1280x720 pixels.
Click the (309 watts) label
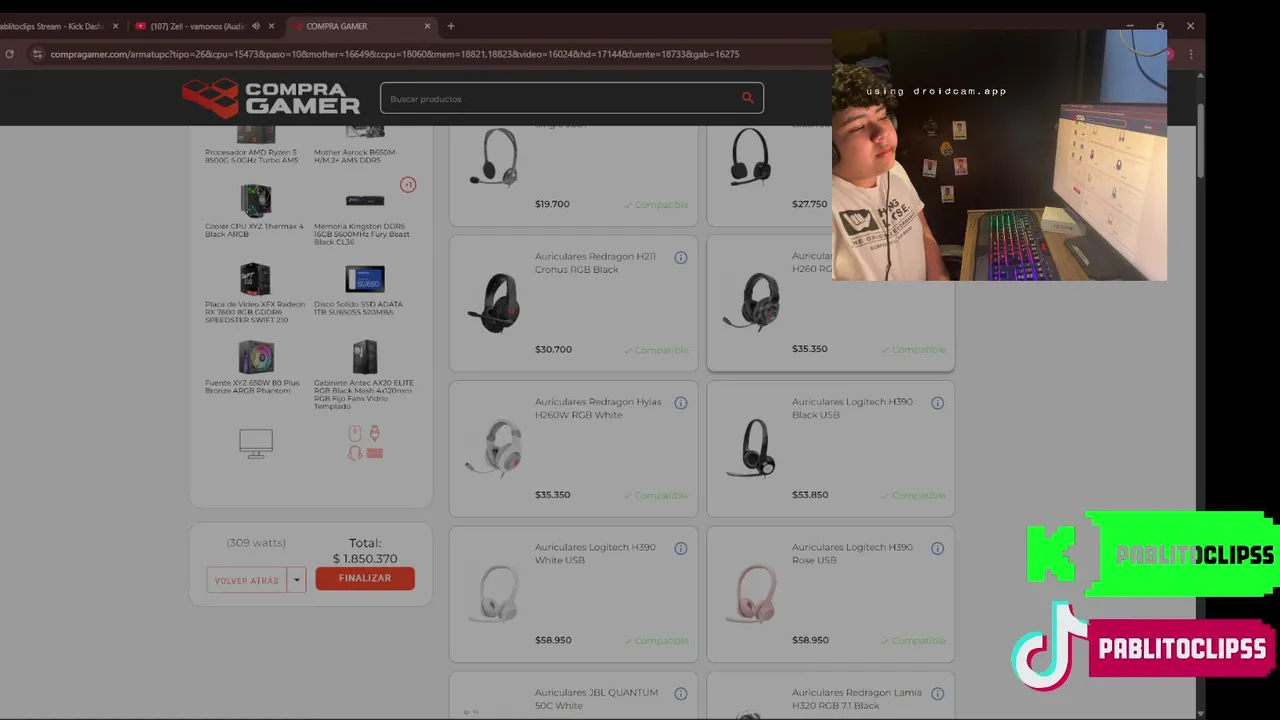[x=256, y=543]
